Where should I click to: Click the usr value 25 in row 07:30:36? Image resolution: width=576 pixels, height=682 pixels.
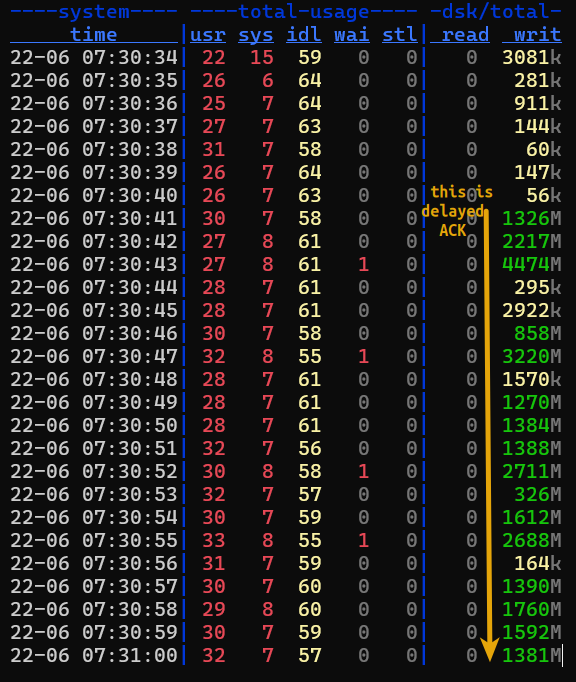(214, 104)
